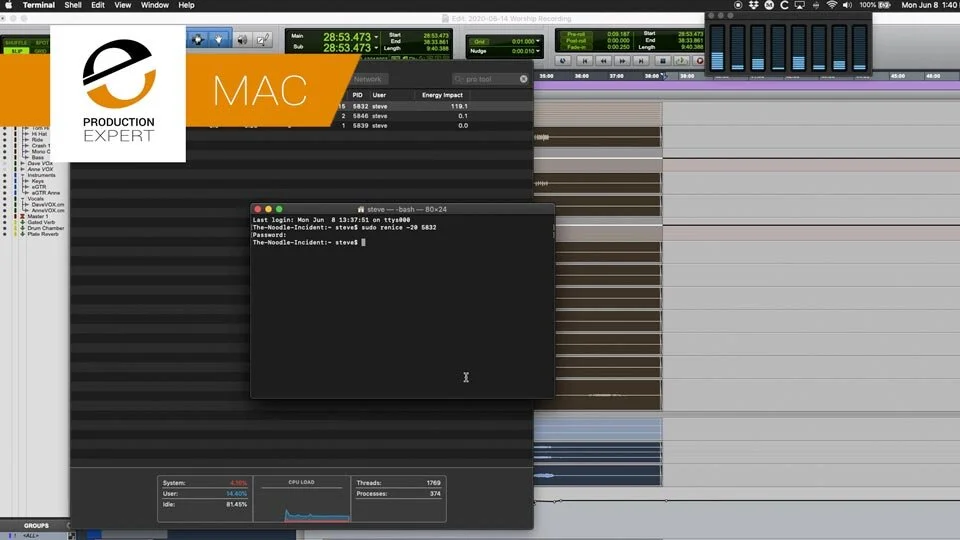Open the Help menu
Screen dimensions: 960x540
[186, 5]
